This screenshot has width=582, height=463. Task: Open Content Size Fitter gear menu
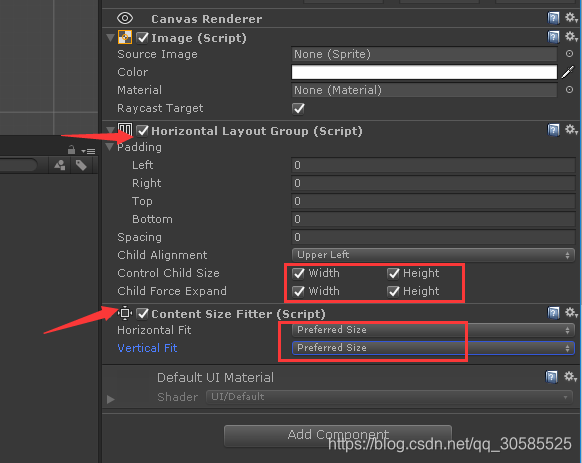571,313
